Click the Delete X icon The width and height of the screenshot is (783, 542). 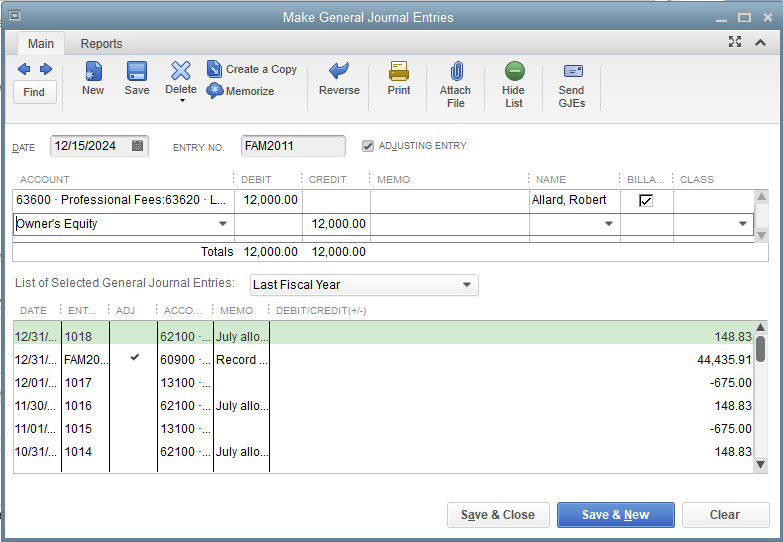pos(181,71)
